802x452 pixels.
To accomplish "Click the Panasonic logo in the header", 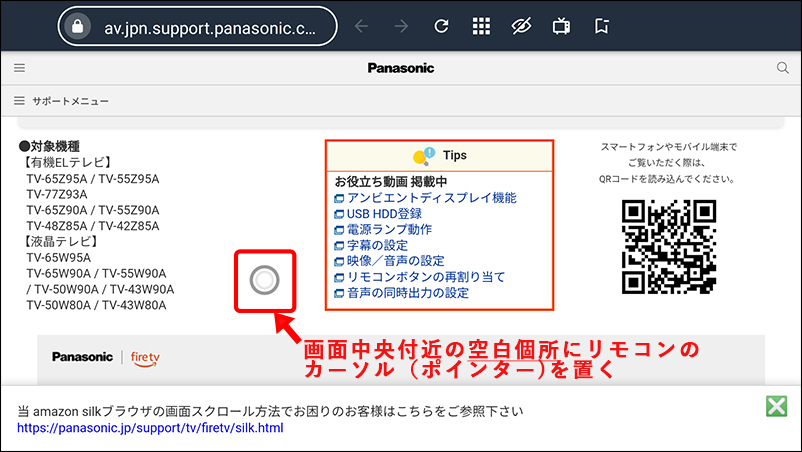I will [x=400, y=68].
